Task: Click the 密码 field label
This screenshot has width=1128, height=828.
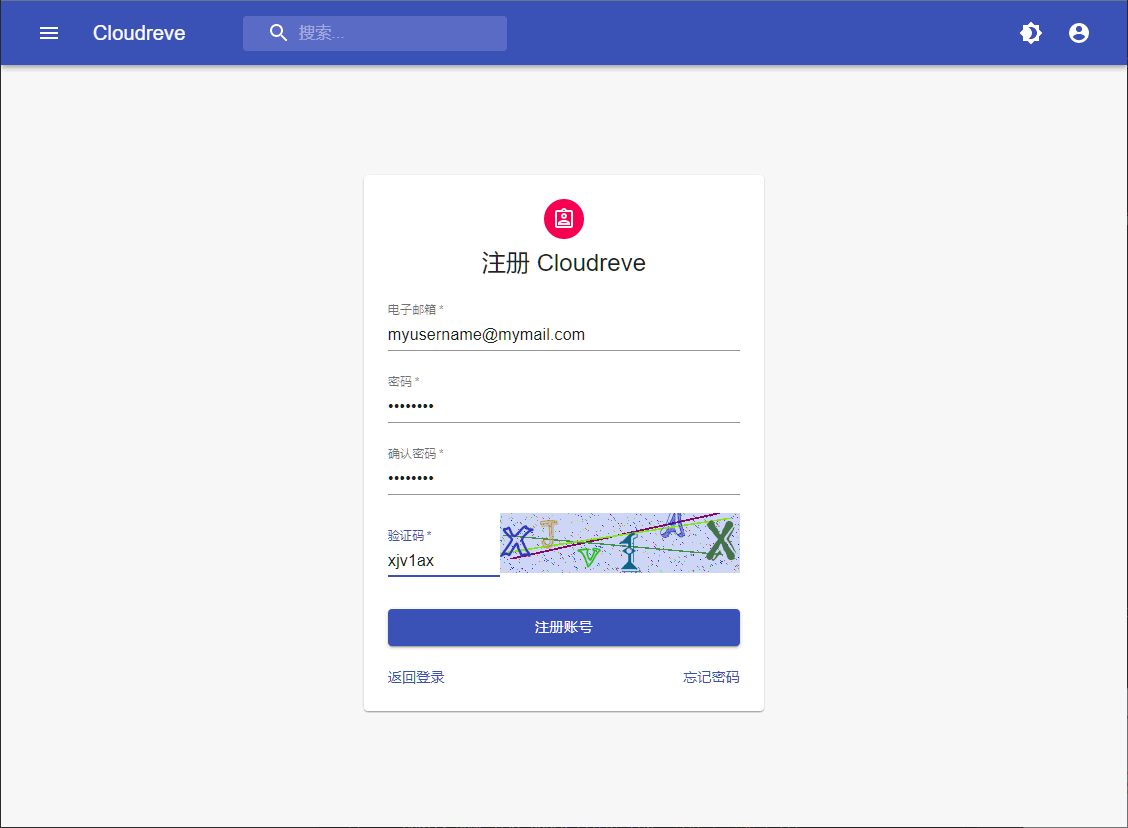Action: point(402,382)
